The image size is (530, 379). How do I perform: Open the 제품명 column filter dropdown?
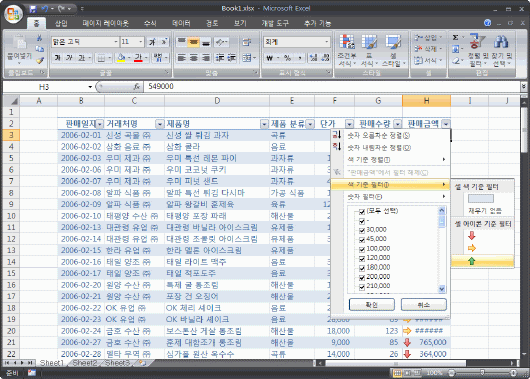[x=264, y=124]
